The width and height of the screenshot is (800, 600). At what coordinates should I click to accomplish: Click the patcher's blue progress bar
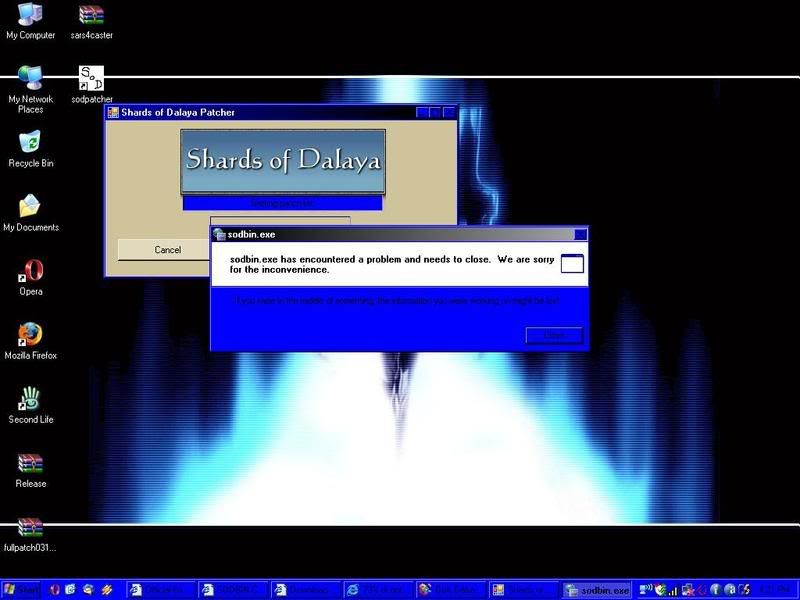(x=282, y=203)
